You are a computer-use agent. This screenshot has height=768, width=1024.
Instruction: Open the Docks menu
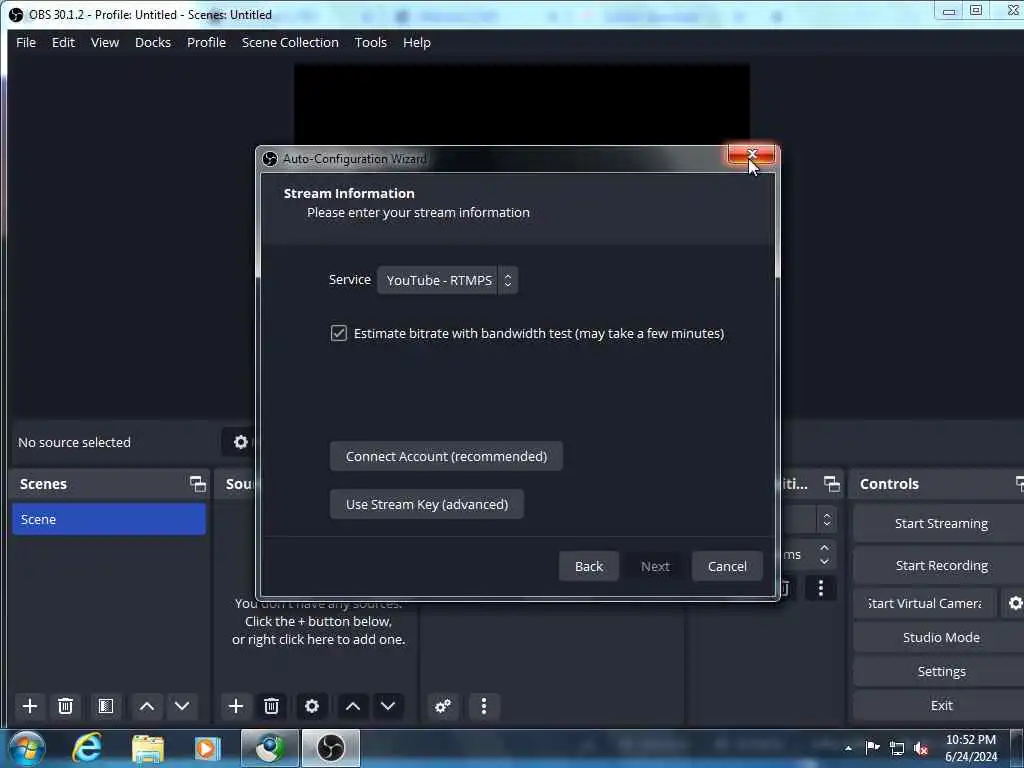point(153,42)
